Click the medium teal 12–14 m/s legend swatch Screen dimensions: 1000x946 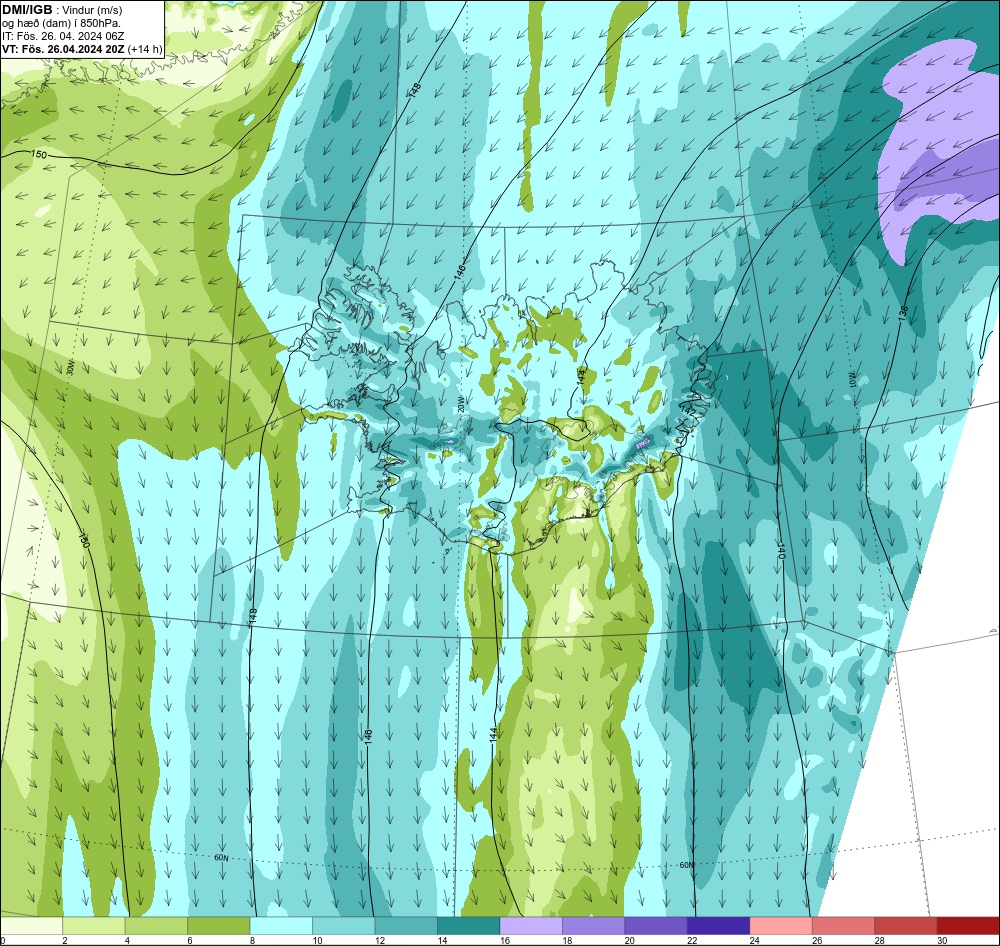click(x=406, y=925)
